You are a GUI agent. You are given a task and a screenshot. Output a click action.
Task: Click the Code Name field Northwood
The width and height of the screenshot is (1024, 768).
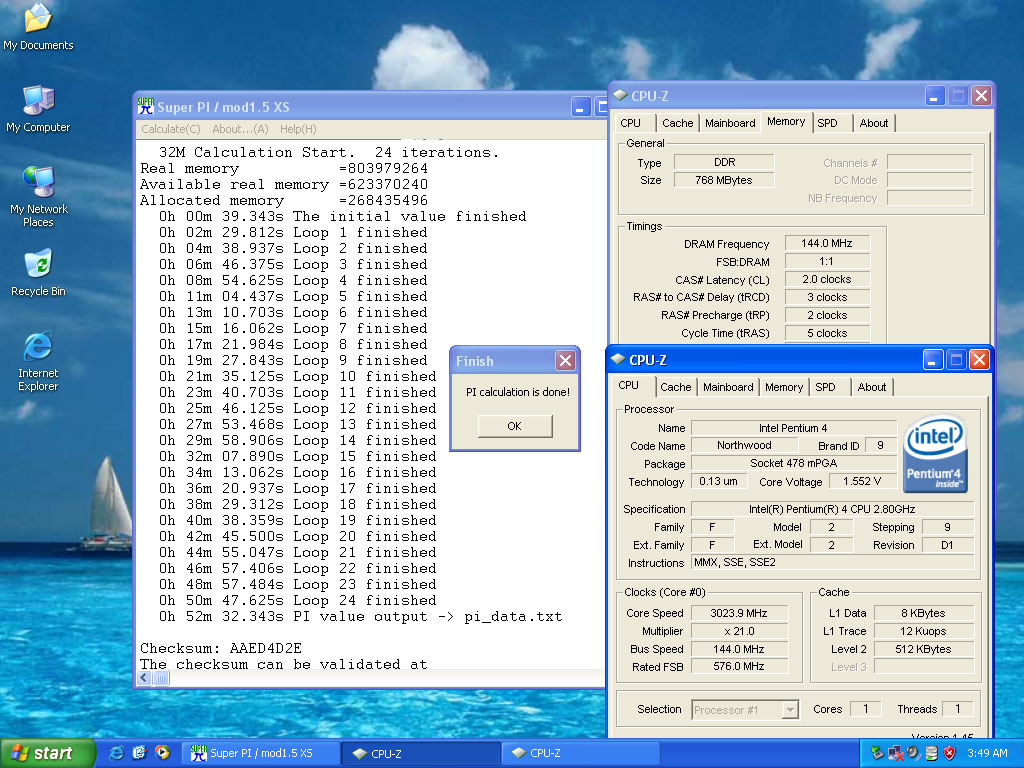[x=744, y=445]
